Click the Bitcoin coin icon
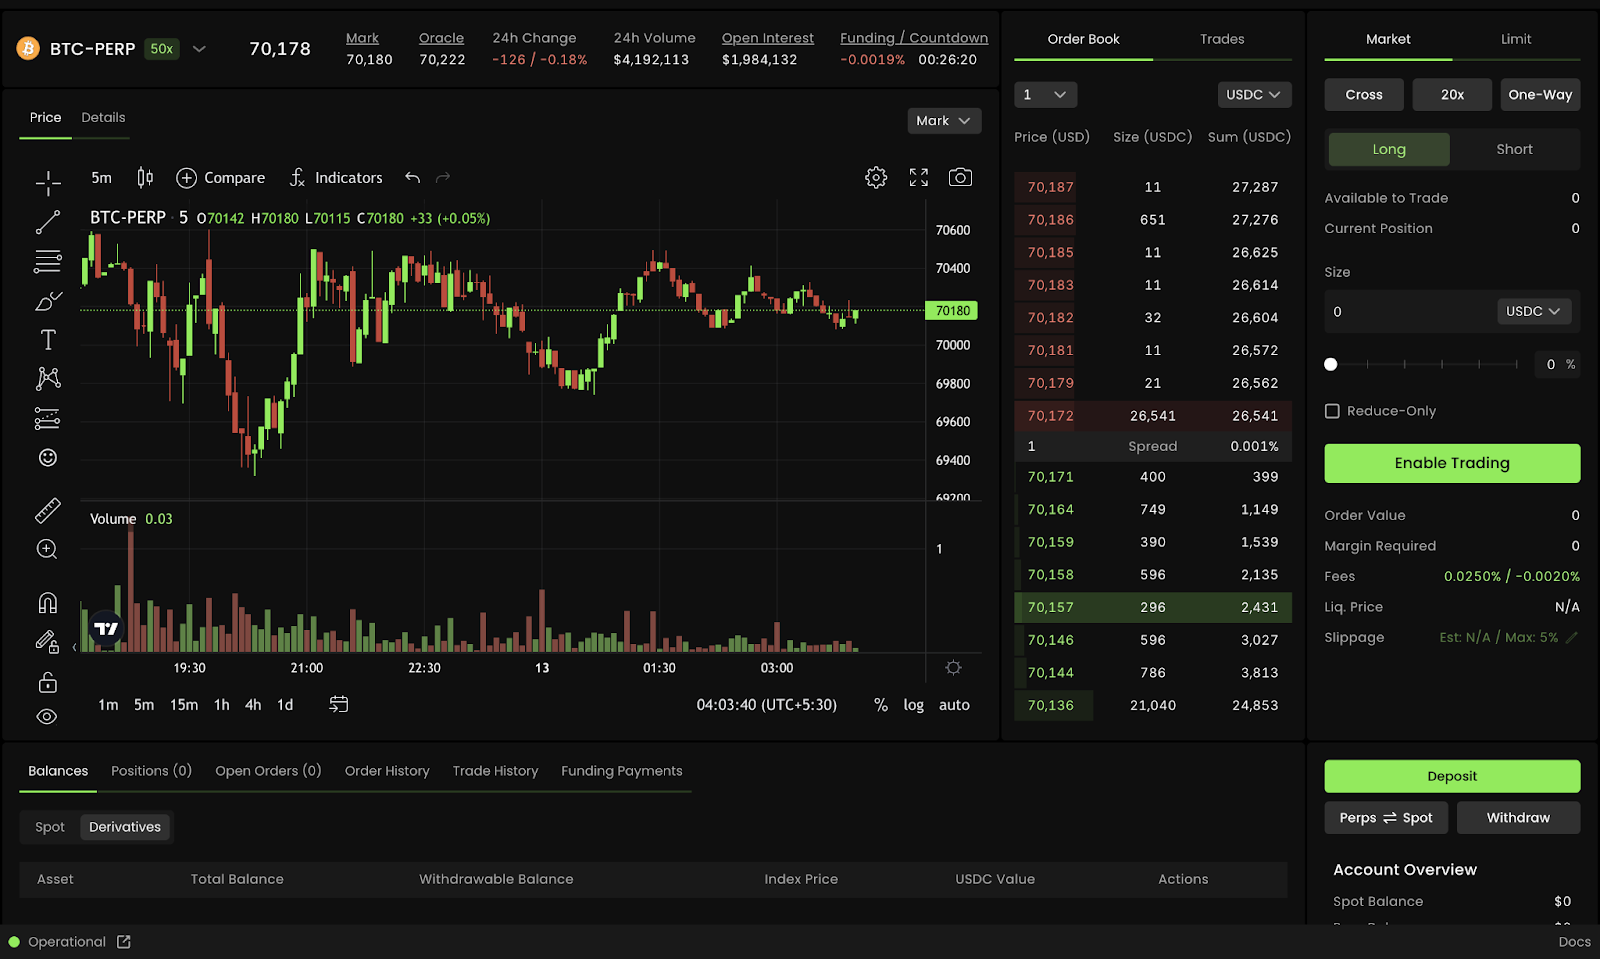 pyautogui.click(x=28, y=48)
